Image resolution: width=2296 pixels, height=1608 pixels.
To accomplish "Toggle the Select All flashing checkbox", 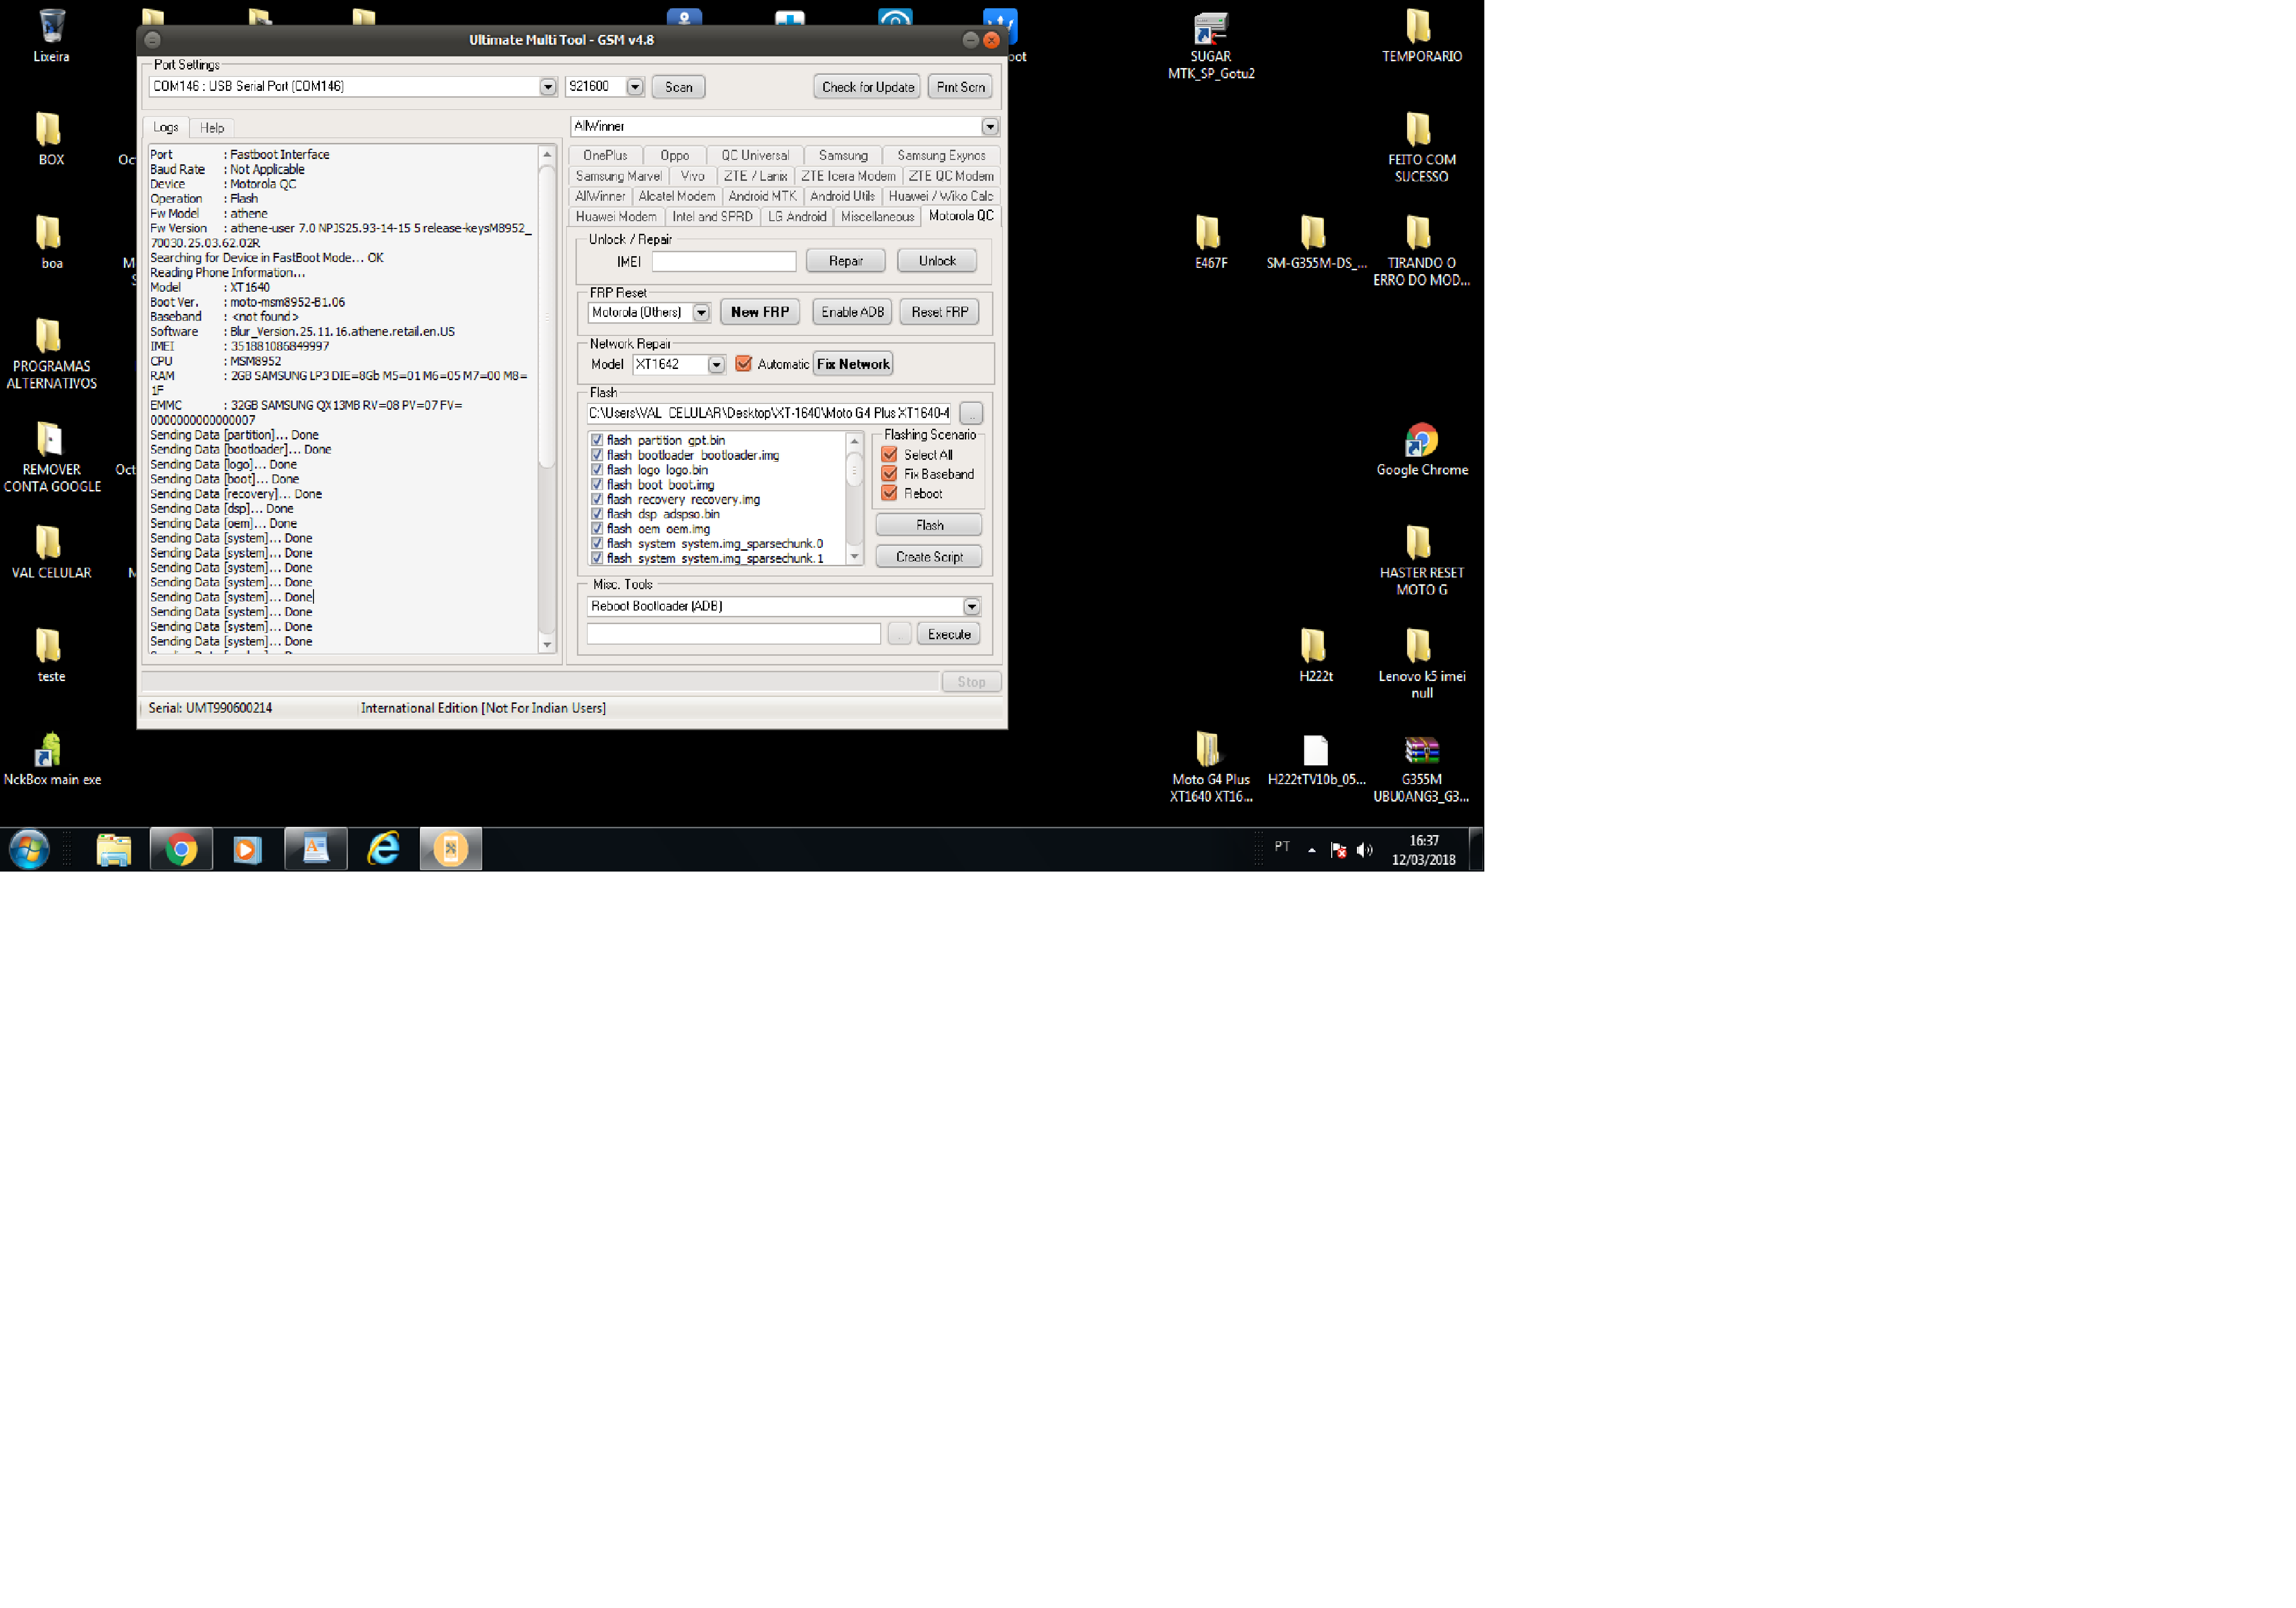I will (889, 454).
